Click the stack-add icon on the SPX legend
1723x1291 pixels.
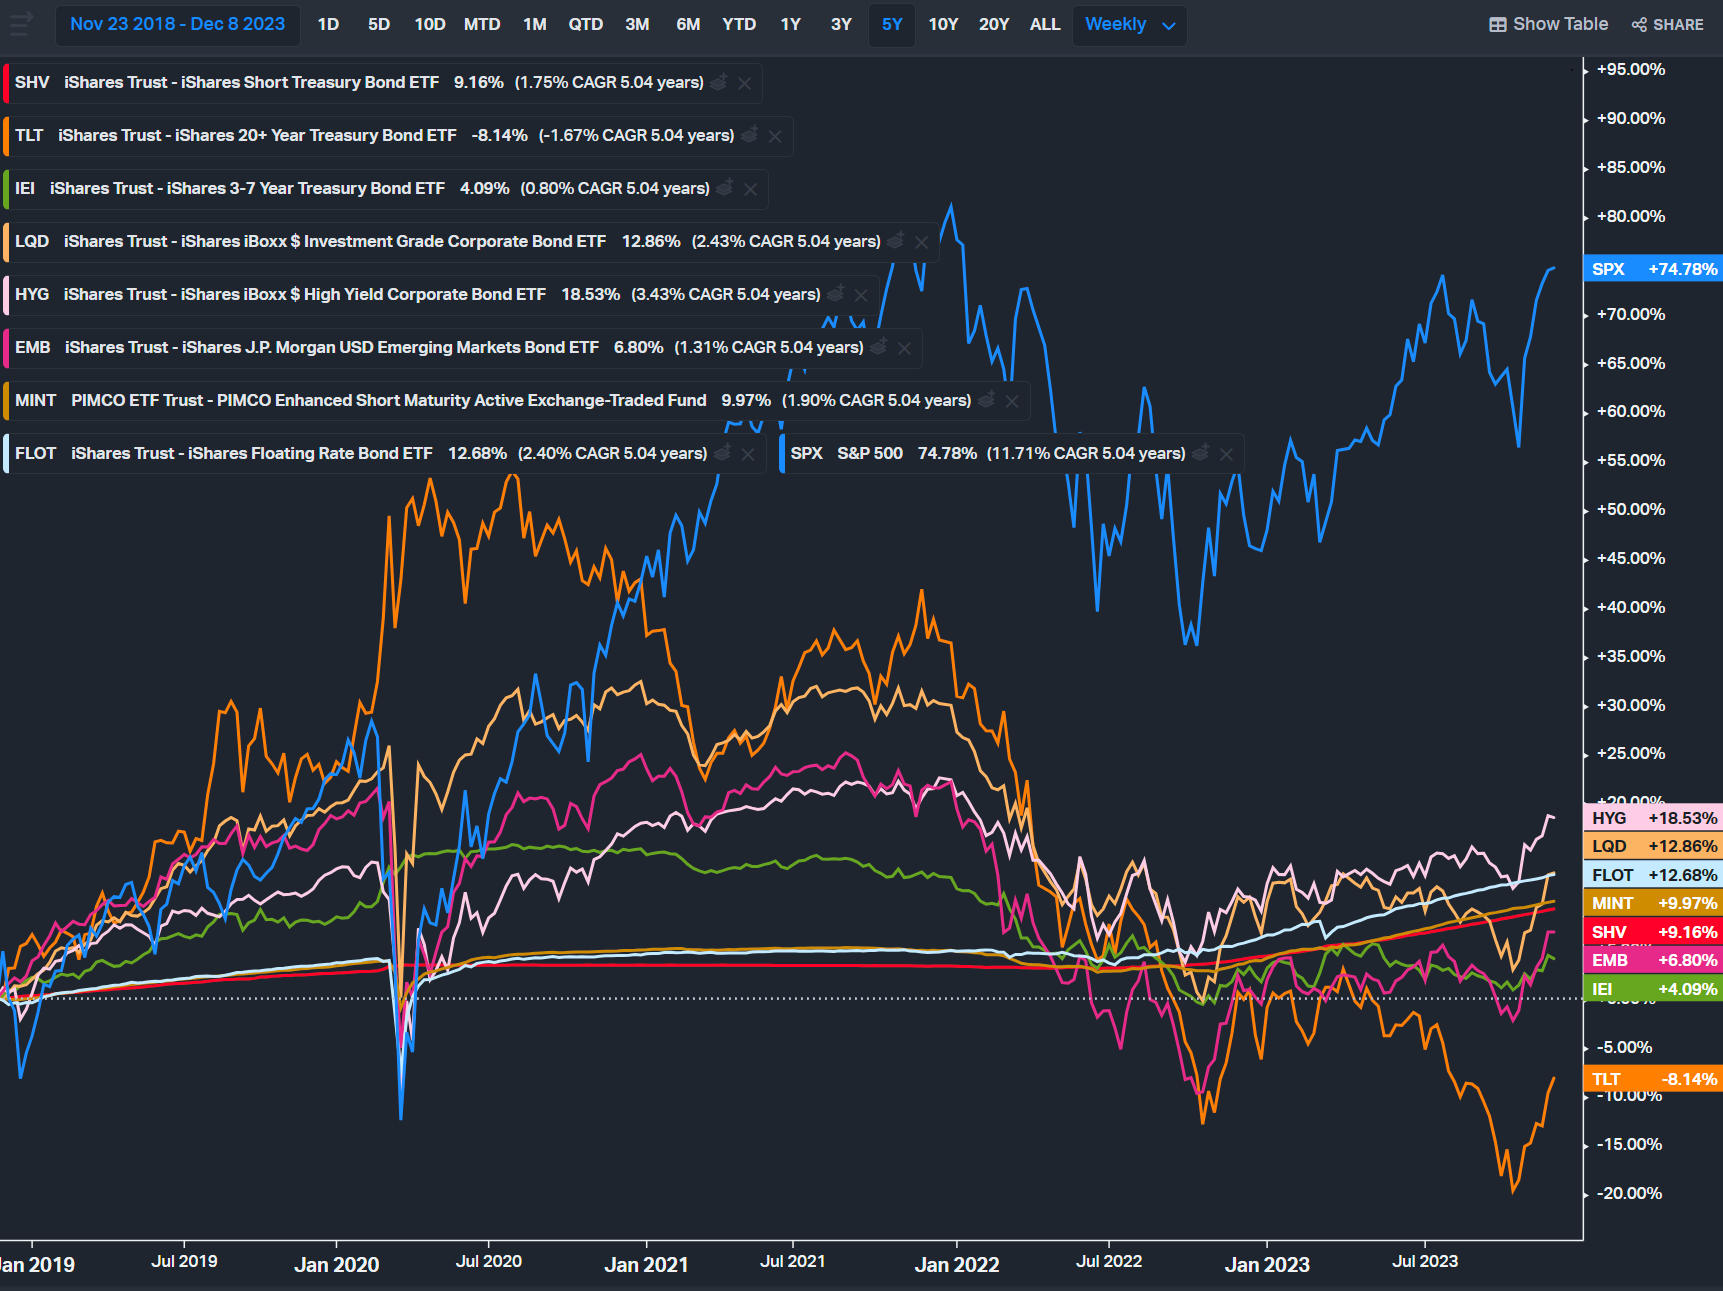click(1201, 453)
